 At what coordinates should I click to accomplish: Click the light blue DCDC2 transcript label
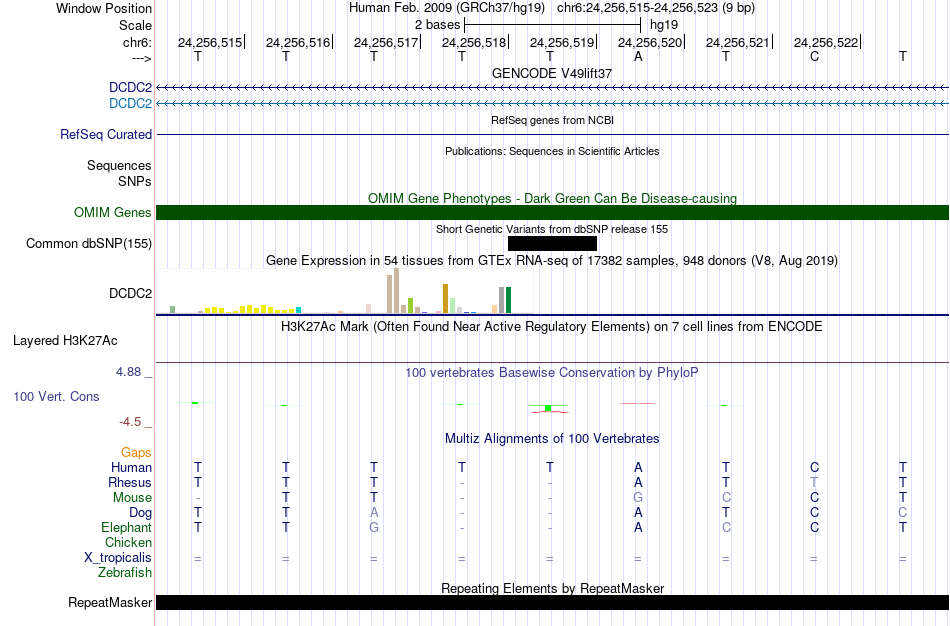coord(130,103)
